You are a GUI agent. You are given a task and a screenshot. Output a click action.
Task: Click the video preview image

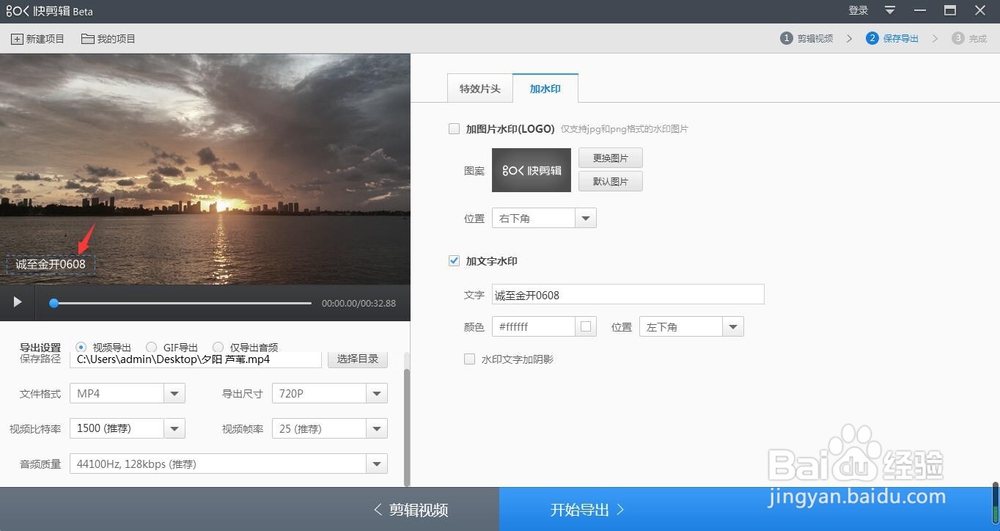[x=205, y=169]
